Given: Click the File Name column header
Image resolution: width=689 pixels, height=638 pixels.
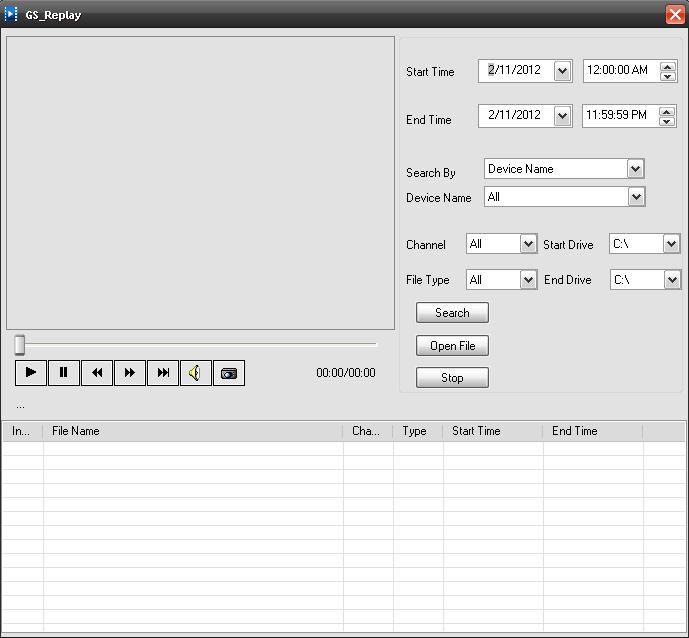Looking at the screenshot, I should 192,431.
